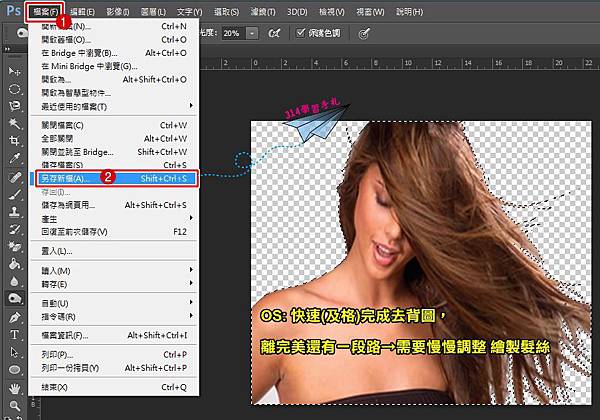Screen dimensions: 600x420
Task: Select the Type tool
Action: 15,335
